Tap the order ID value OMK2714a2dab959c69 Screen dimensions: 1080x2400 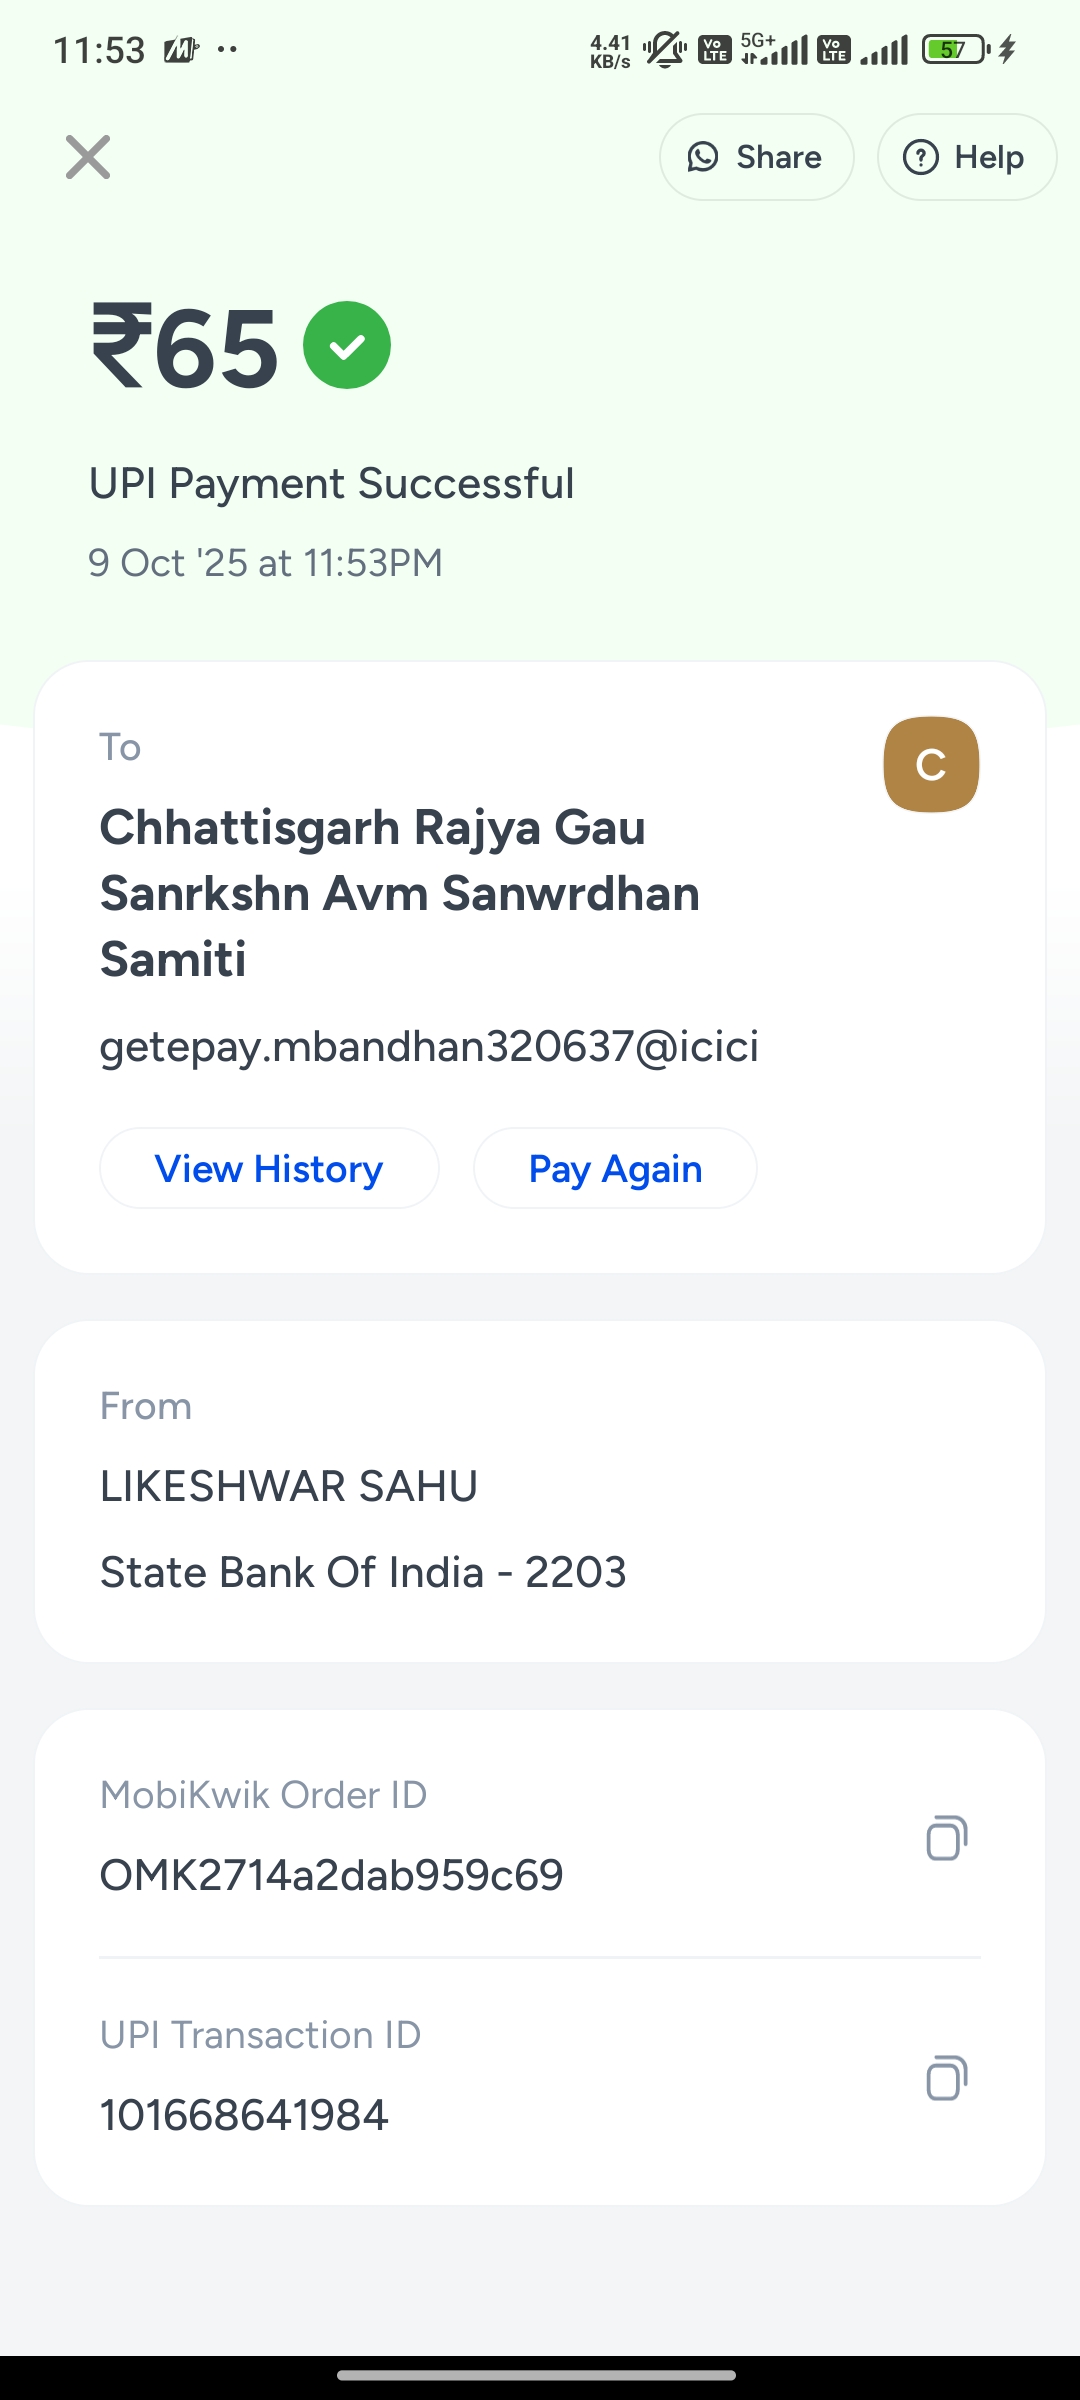[x=331, y=1875]
